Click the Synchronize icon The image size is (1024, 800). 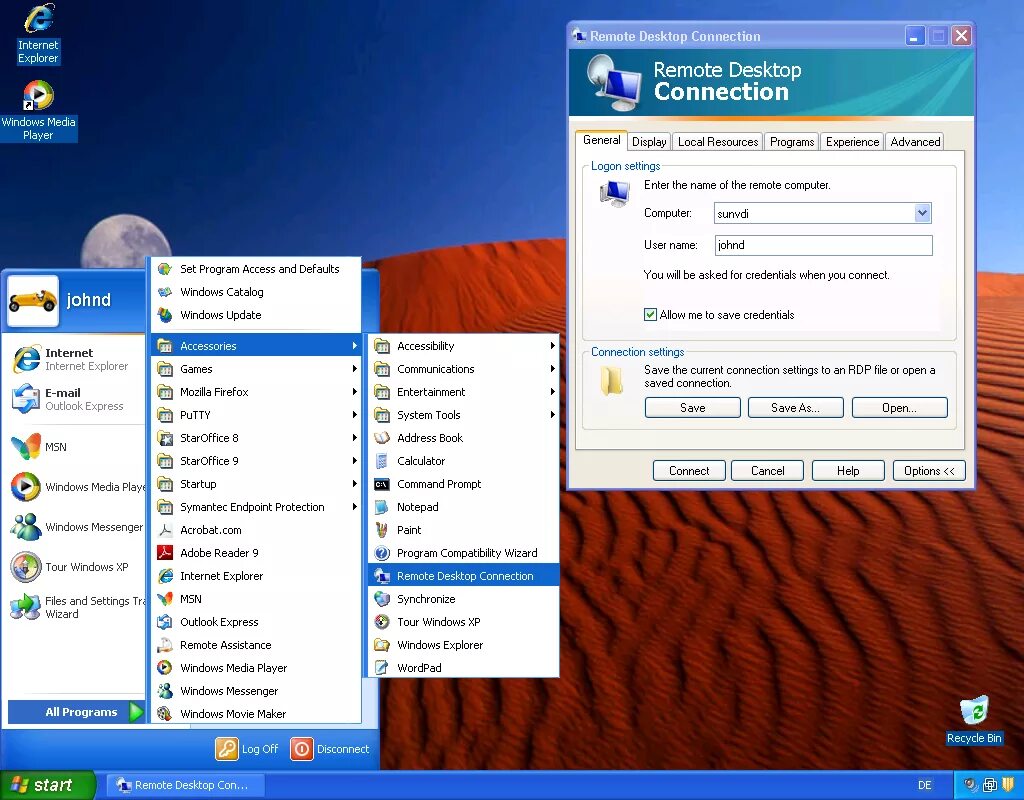(x=382, y=599)
